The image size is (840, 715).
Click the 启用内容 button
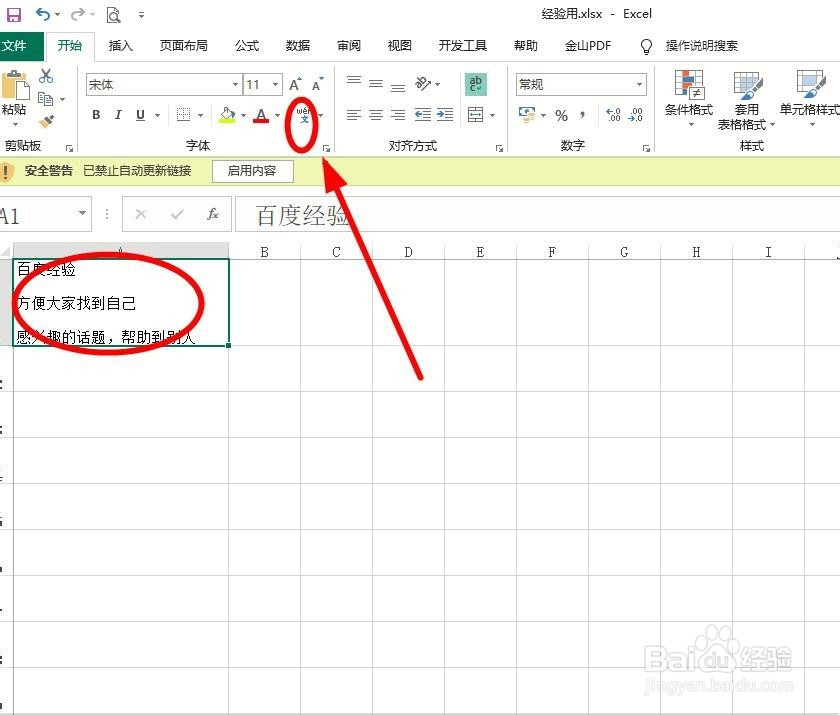pyautogui.click(x=252, y=170)
